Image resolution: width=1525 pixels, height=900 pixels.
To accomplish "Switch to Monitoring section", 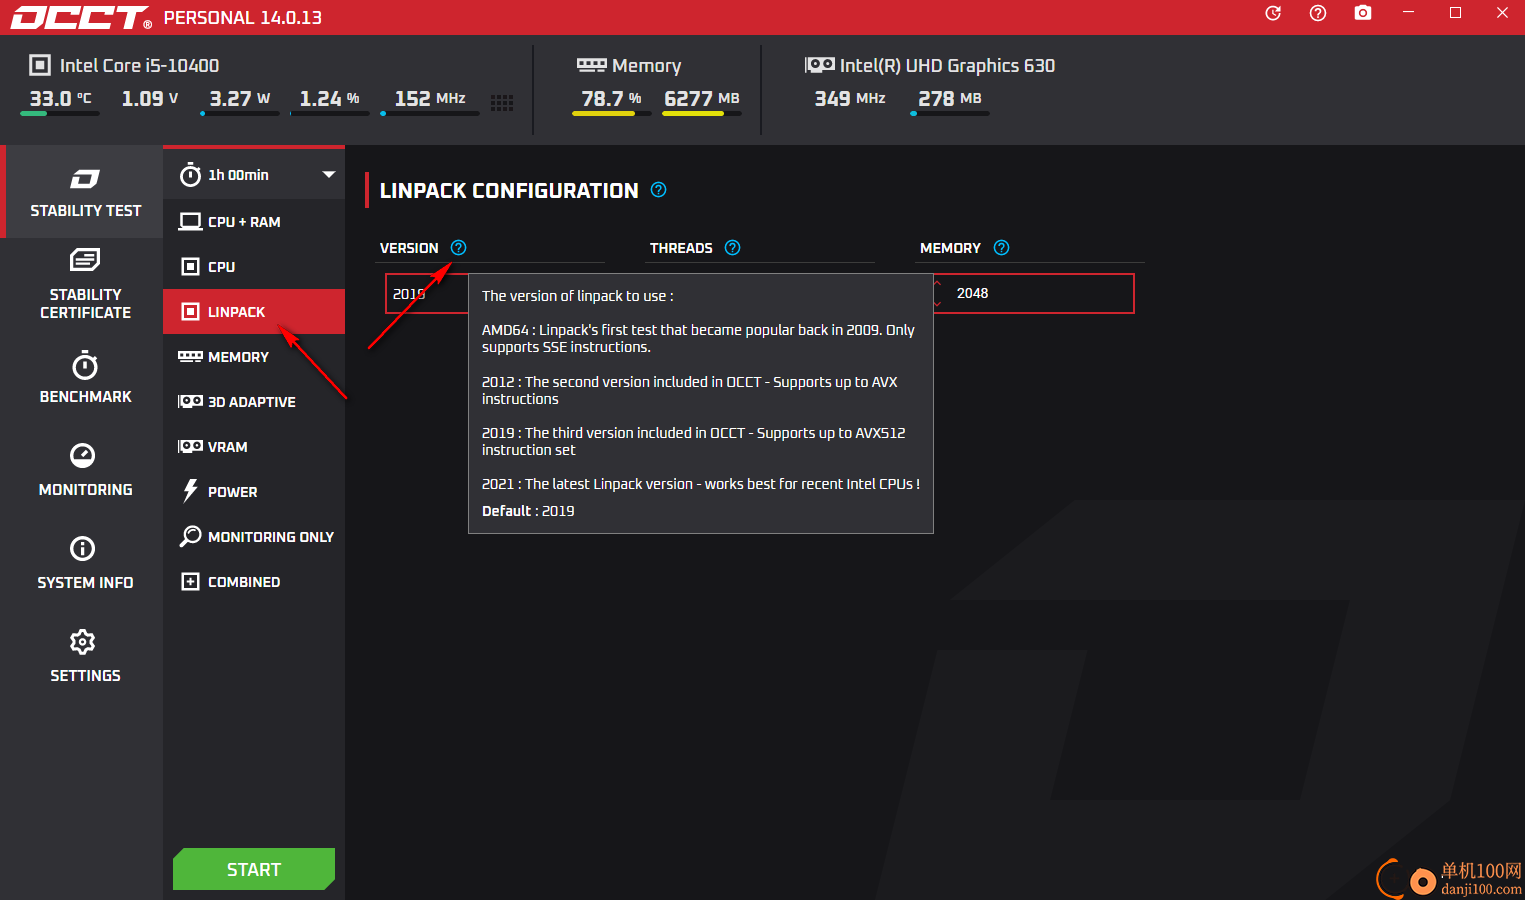I will click(85, 470).
